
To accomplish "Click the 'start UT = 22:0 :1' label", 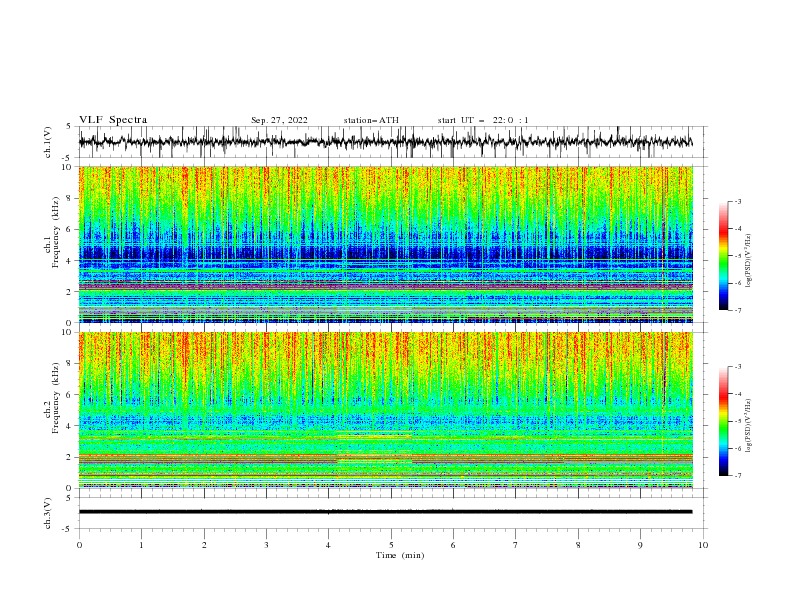I will tap(483, 120).
